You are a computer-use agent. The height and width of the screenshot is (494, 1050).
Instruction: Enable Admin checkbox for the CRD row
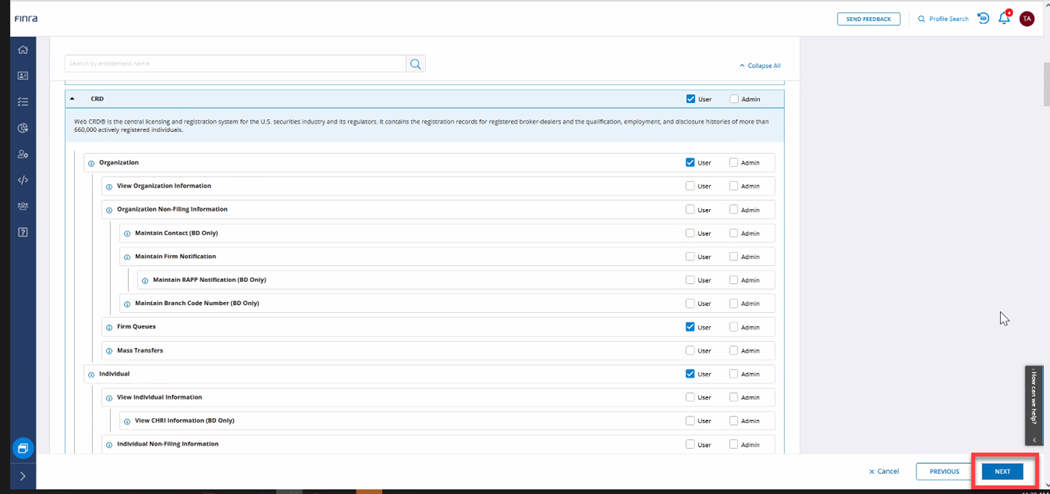[734, 99]
